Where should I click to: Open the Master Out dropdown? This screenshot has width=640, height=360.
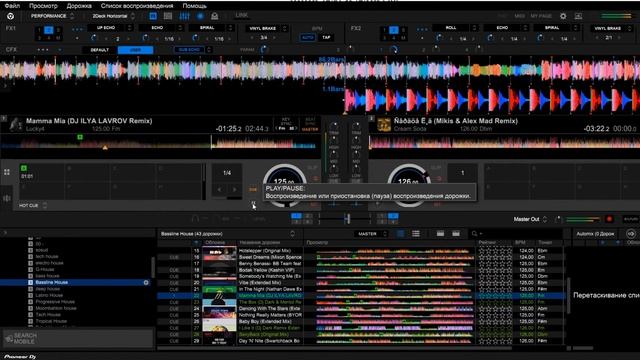tap(530, 219)
